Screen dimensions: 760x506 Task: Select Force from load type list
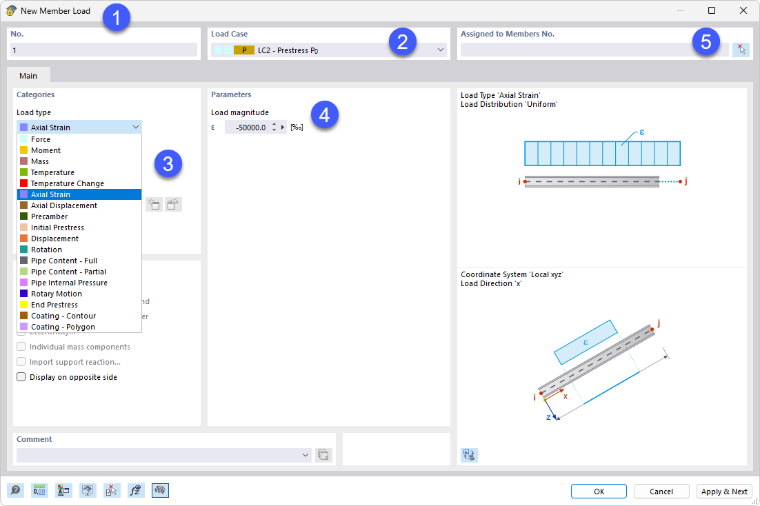click(79, 139)
